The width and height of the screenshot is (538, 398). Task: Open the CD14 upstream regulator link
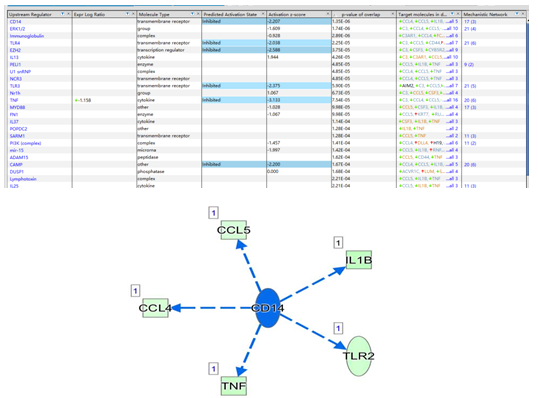point(15,22)
